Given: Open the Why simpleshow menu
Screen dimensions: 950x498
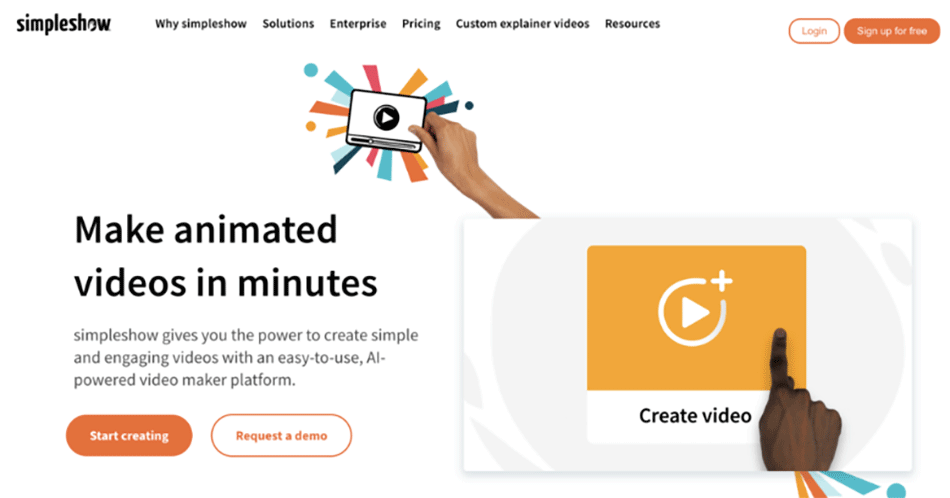Looking at the screenshot, I should (x=200, y=24).
